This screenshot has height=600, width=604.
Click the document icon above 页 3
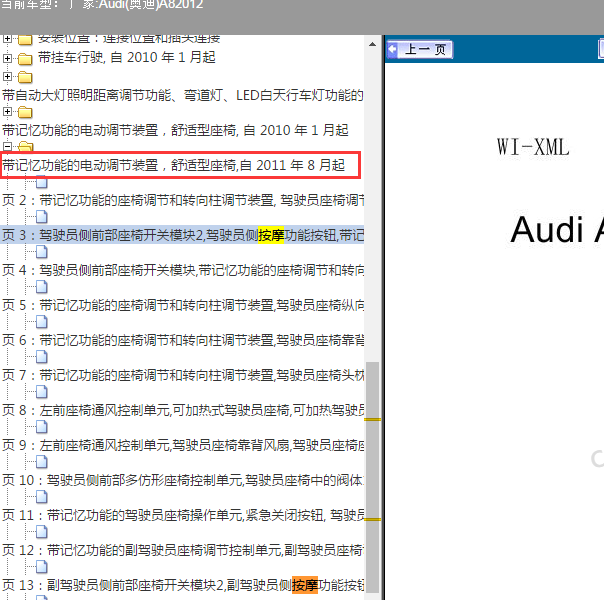42,217
